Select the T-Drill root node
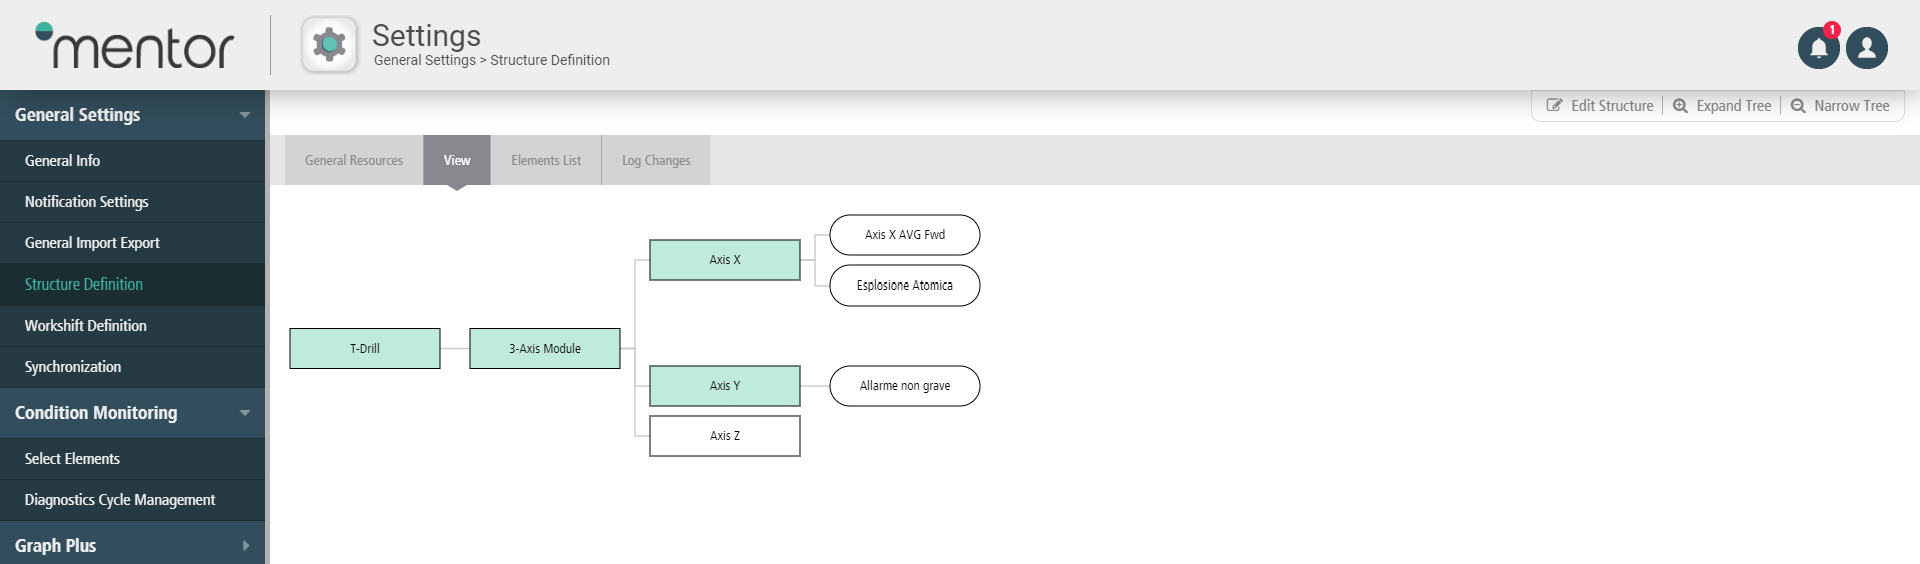1920x564 pixels. 365,349
